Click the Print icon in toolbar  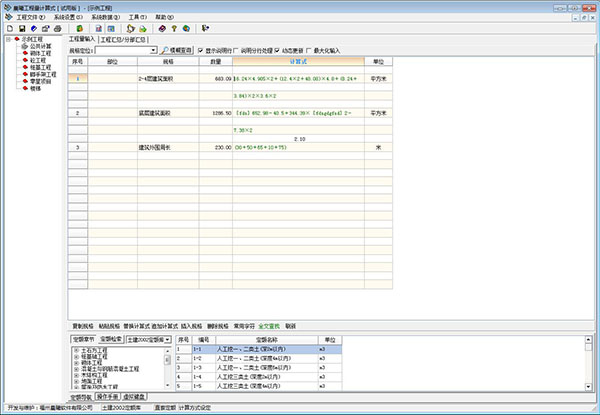click(58, 28)
